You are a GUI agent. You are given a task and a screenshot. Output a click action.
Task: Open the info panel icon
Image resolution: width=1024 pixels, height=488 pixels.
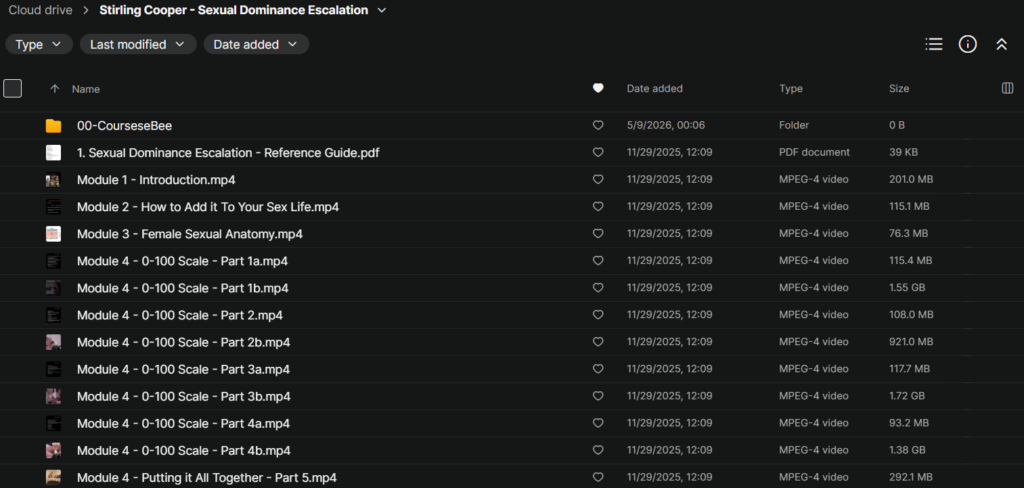[967, 44]
